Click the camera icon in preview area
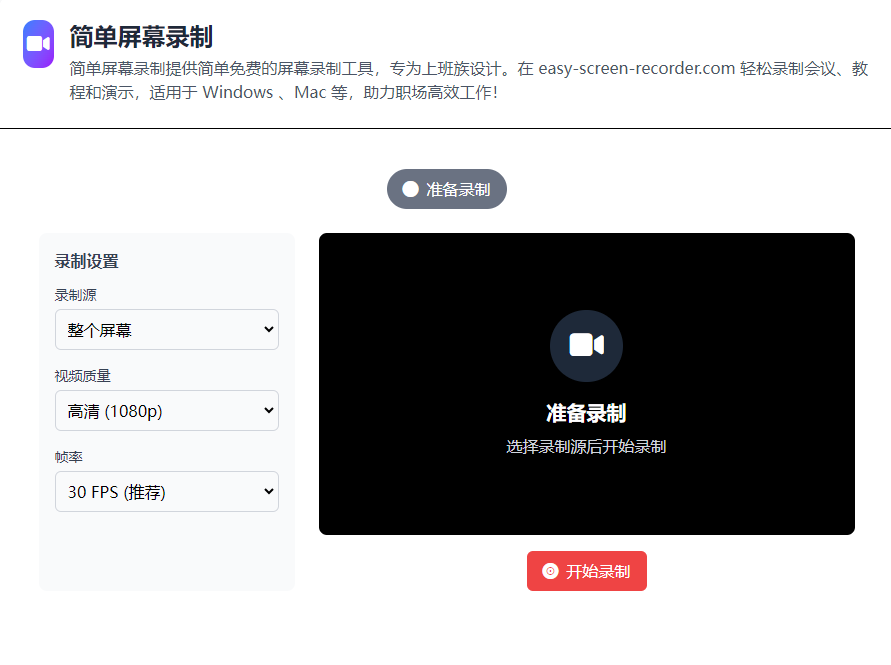891x665 pixels. (x=586, y=346)
